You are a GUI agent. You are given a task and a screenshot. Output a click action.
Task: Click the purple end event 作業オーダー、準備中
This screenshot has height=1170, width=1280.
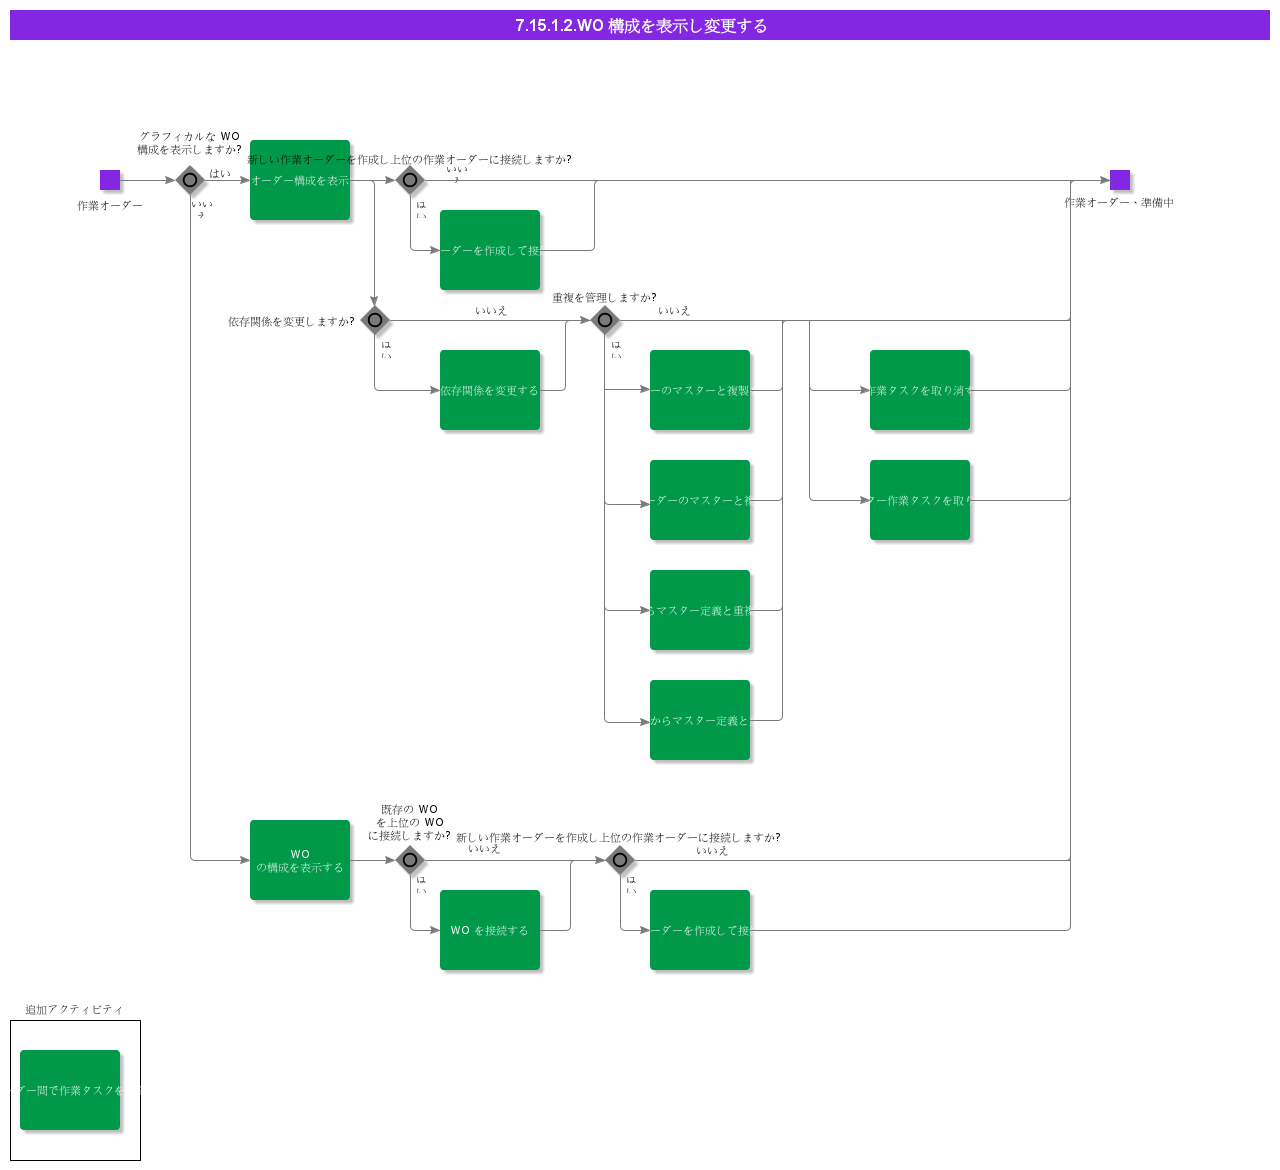point(1120,180)
